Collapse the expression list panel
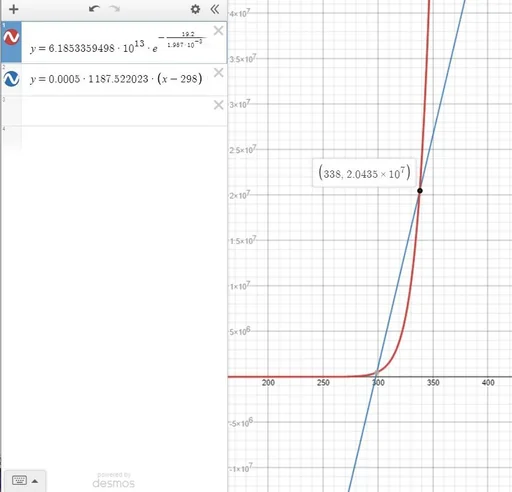This screenshot has width=512, height=492. [x=215, y=9]
